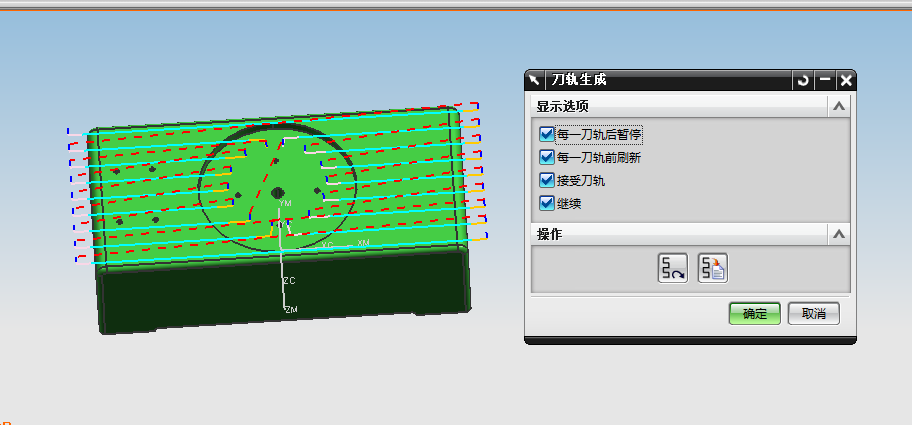Cancel with the 取消 button
912x425 pixels.
click(814, 314)
